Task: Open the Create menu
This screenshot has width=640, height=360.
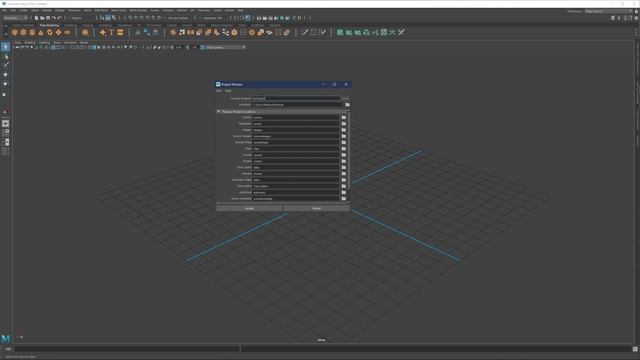Action: [x=23, y=10]
